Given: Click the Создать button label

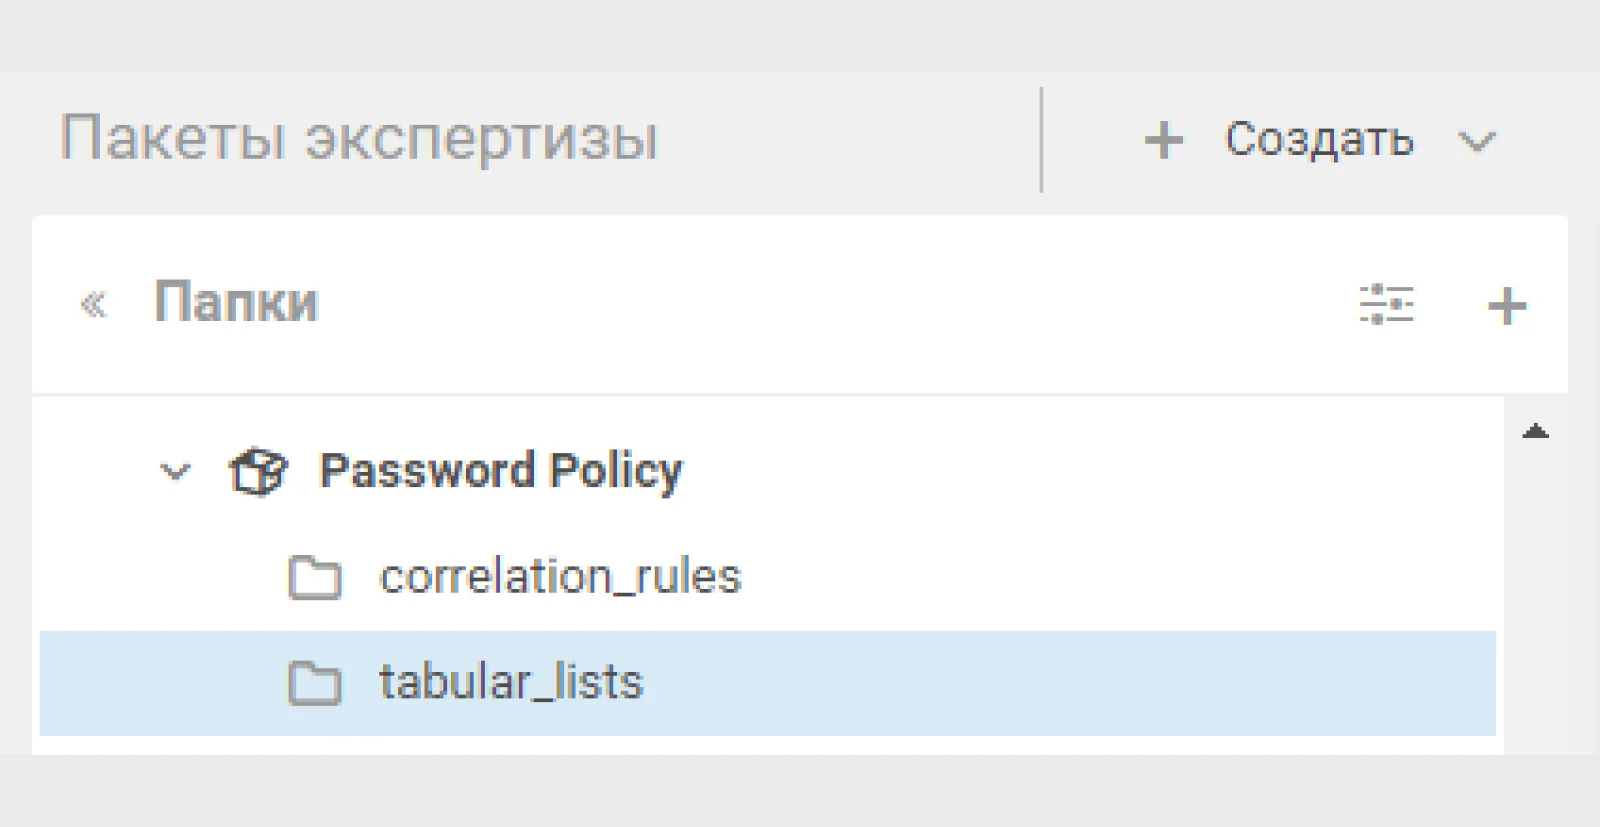Looking at the screenshot, I should [x=1319, y=139].
